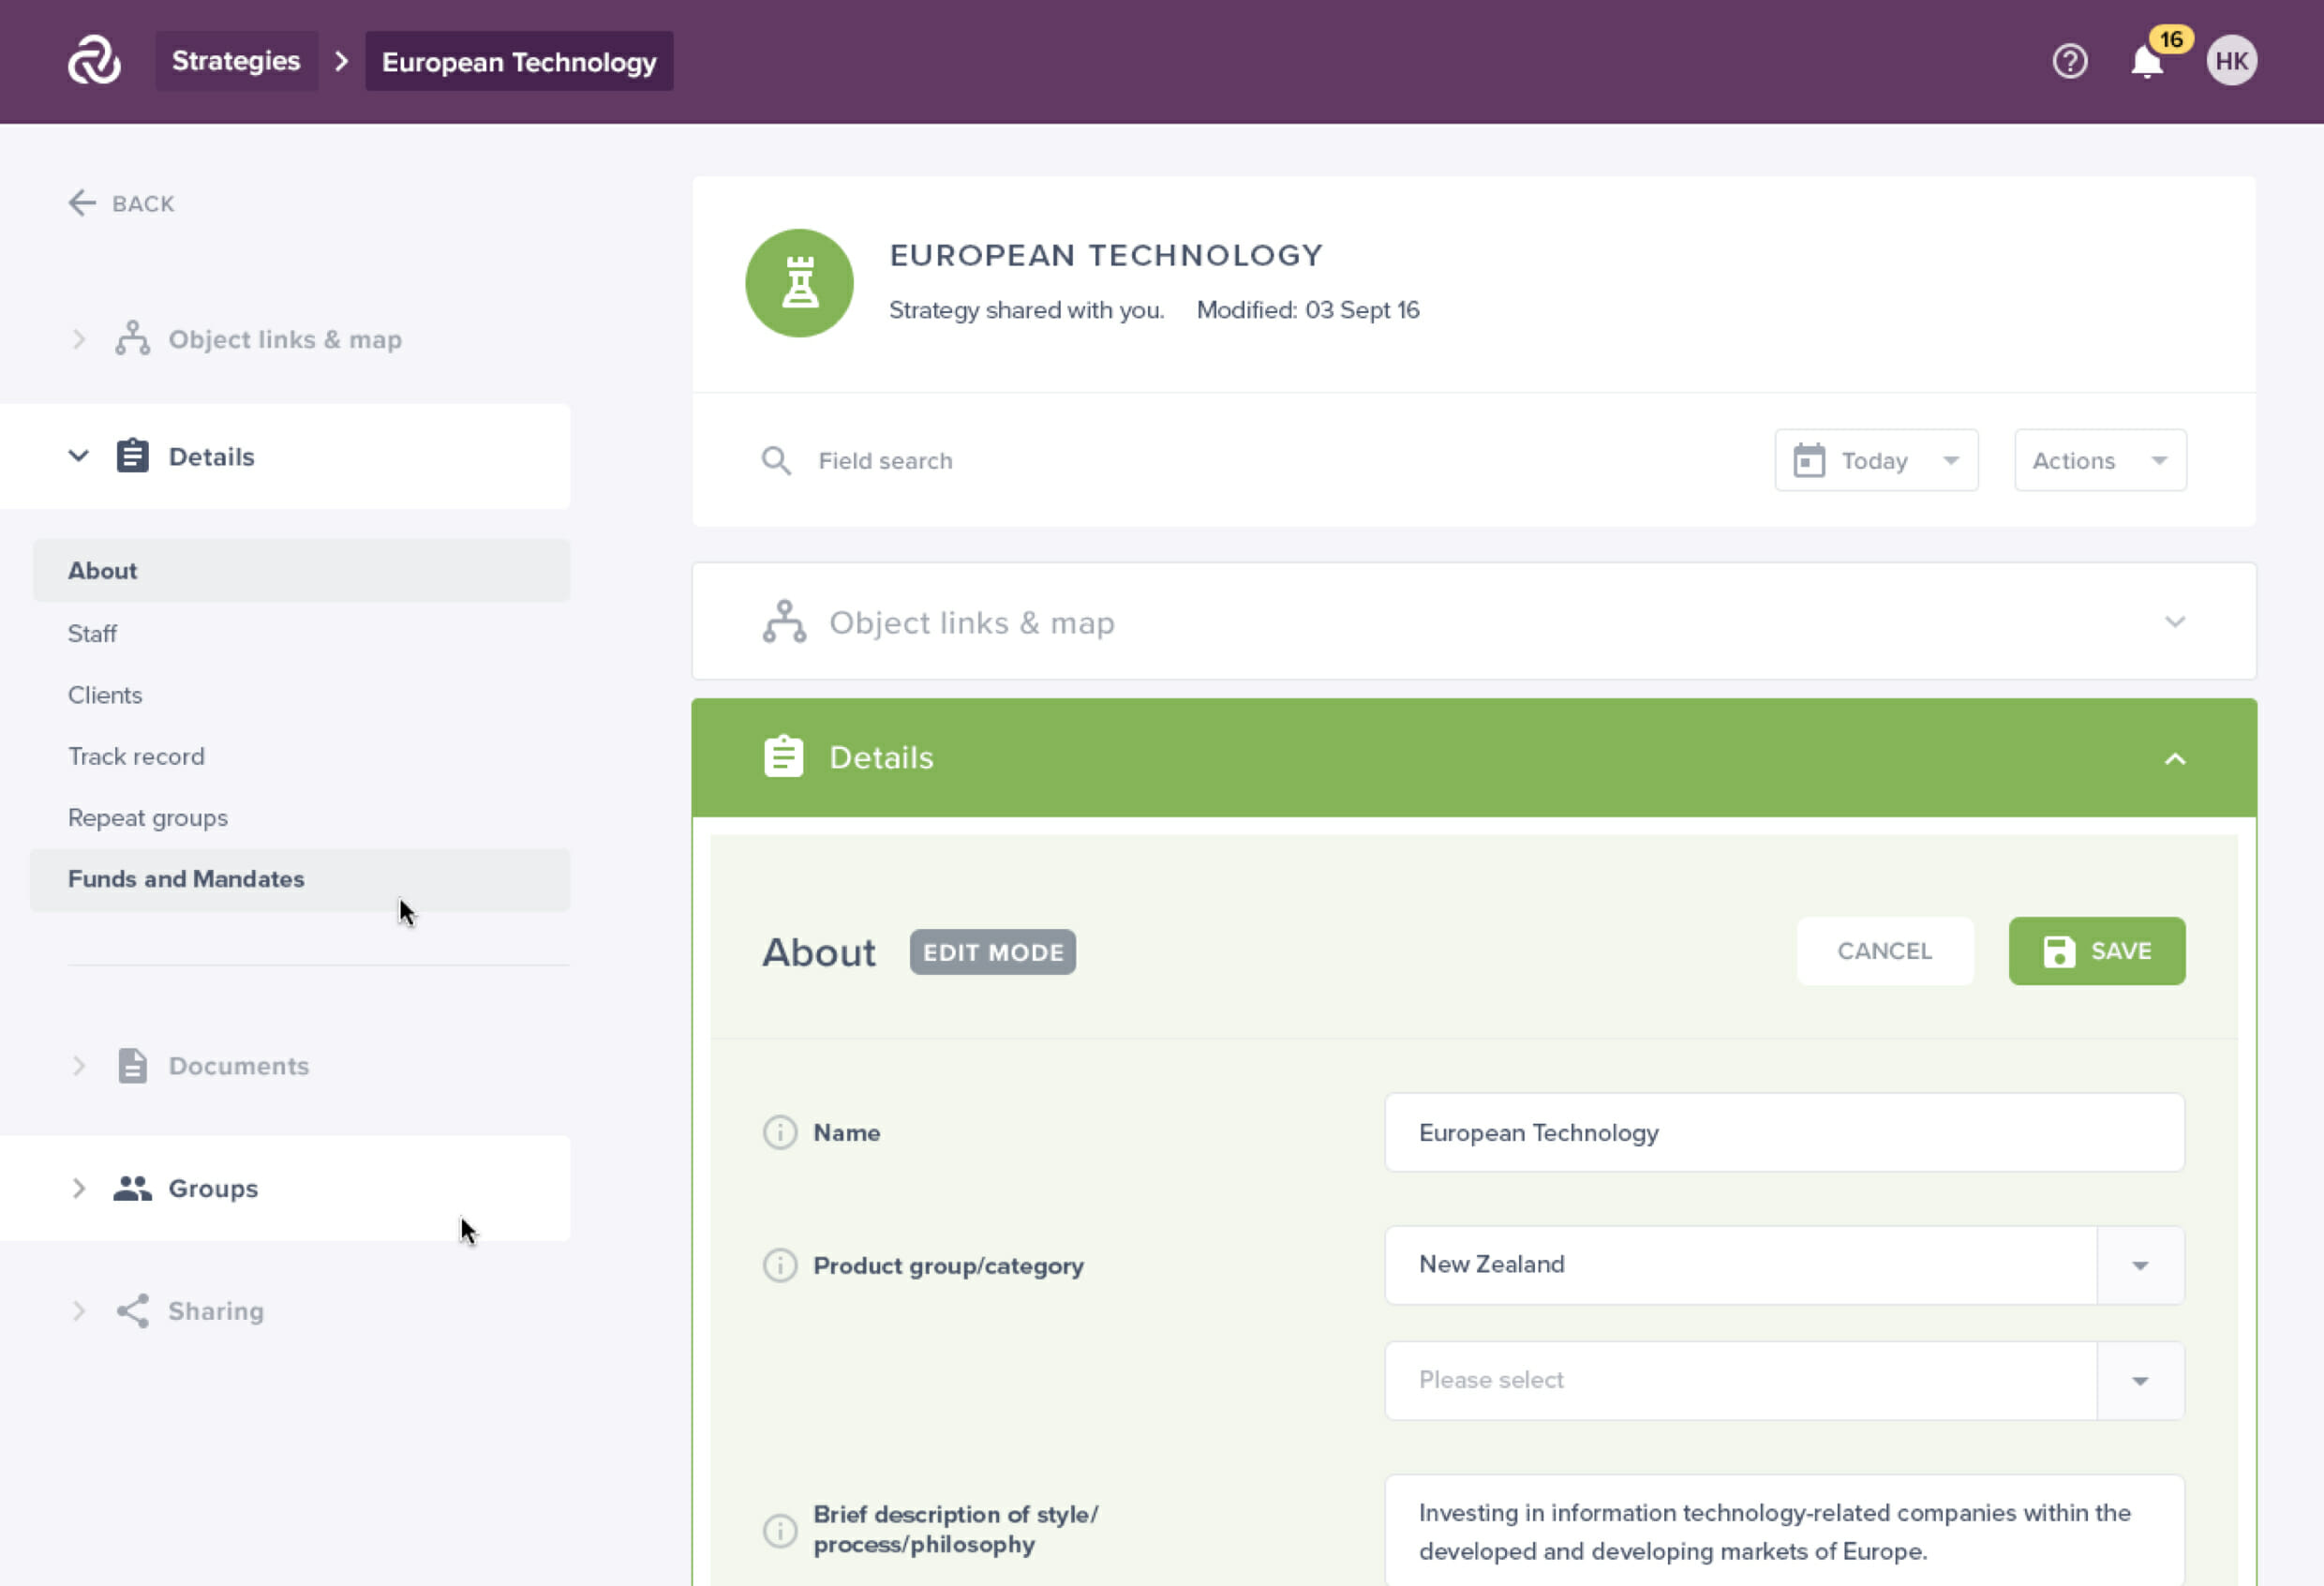Click the sidebar Details clipboard icon
Image resolution: width=2324 pixels, height=1586 pixels.
pyautogui.click(x=132, y=456)
